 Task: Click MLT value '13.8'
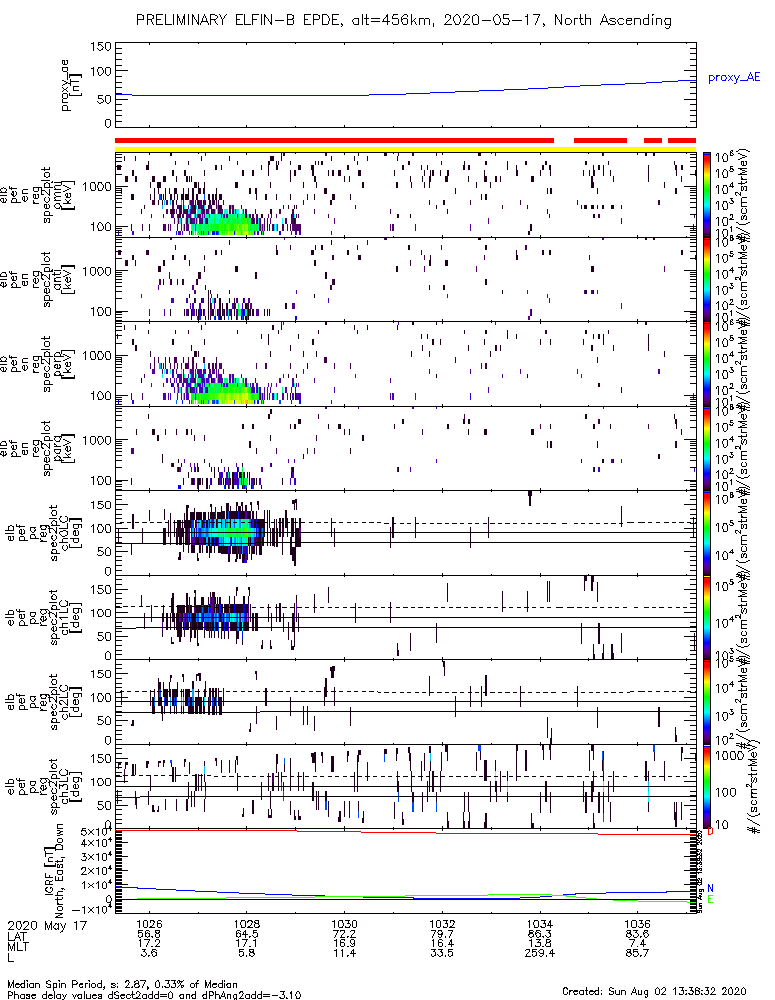(540, 943)
